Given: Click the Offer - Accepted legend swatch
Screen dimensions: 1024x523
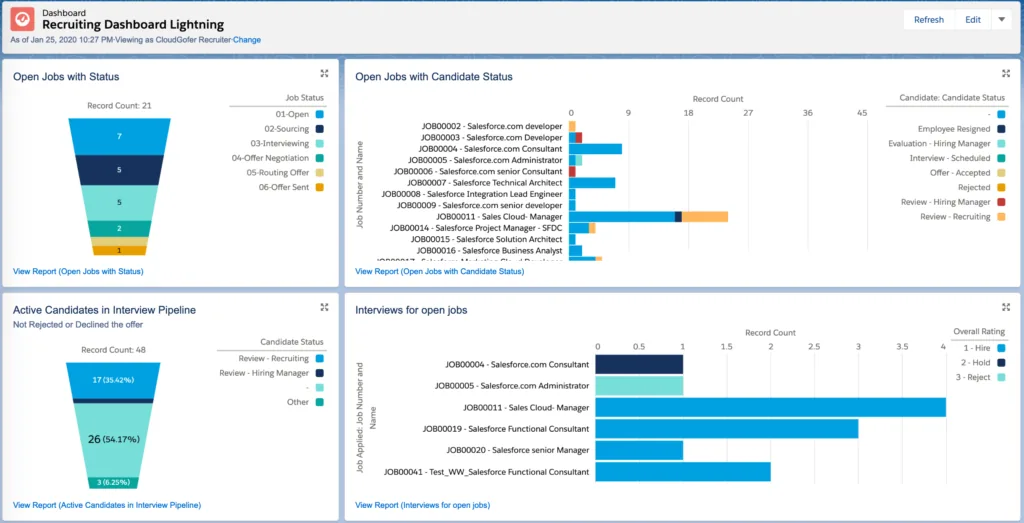Looking at the screenshot, I should [1001, 173].
